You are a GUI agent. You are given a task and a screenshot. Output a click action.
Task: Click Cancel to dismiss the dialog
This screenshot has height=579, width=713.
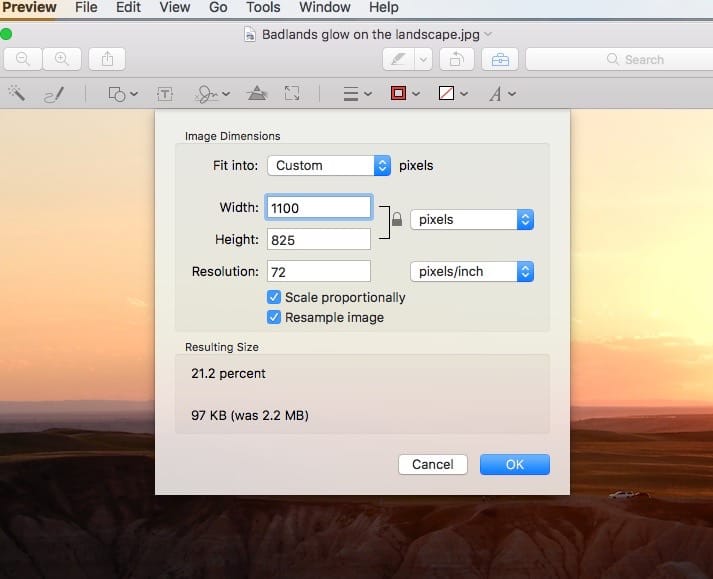(x=432, y=464)
